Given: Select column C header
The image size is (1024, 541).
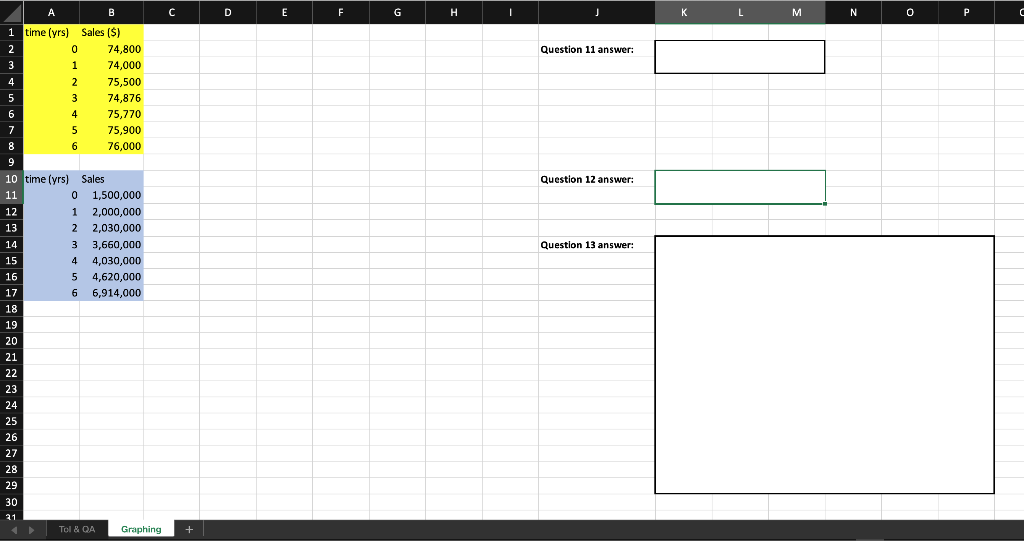Looking at the screenshot, I should click(171, 12).
